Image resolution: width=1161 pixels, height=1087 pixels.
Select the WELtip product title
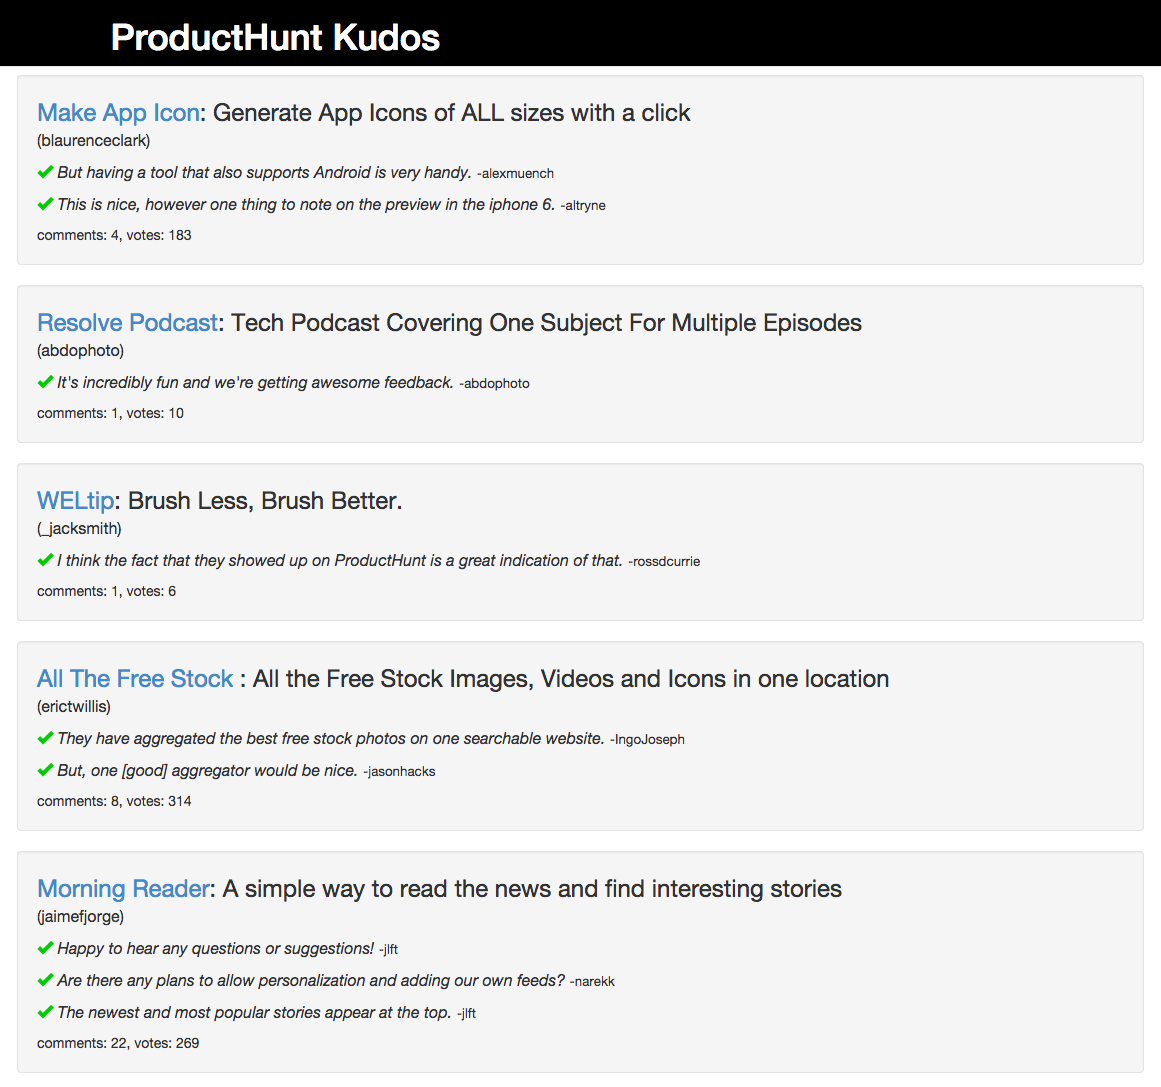point(75,500)
